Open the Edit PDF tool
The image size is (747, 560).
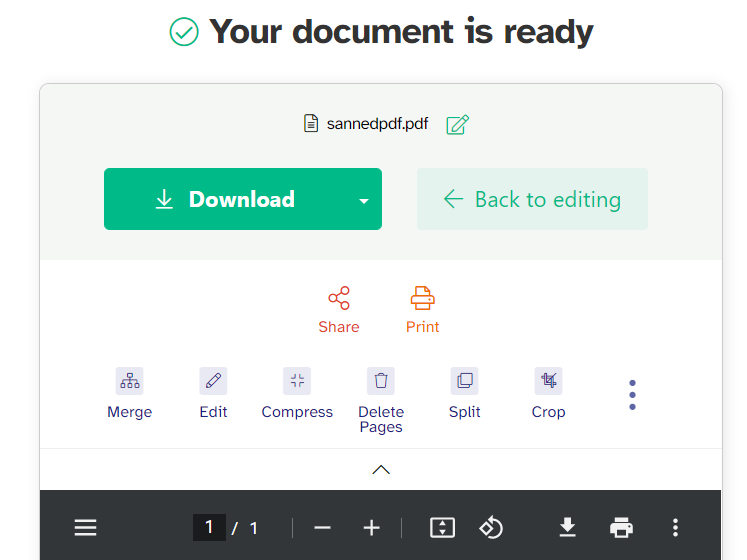(x=213, y=381)
